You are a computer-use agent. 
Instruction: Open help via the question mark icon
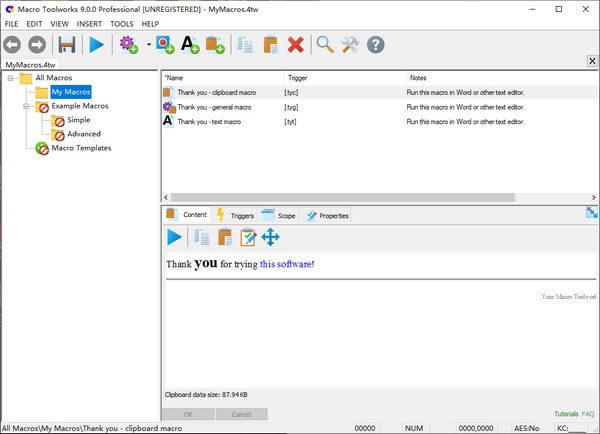(x=376, y=44)
